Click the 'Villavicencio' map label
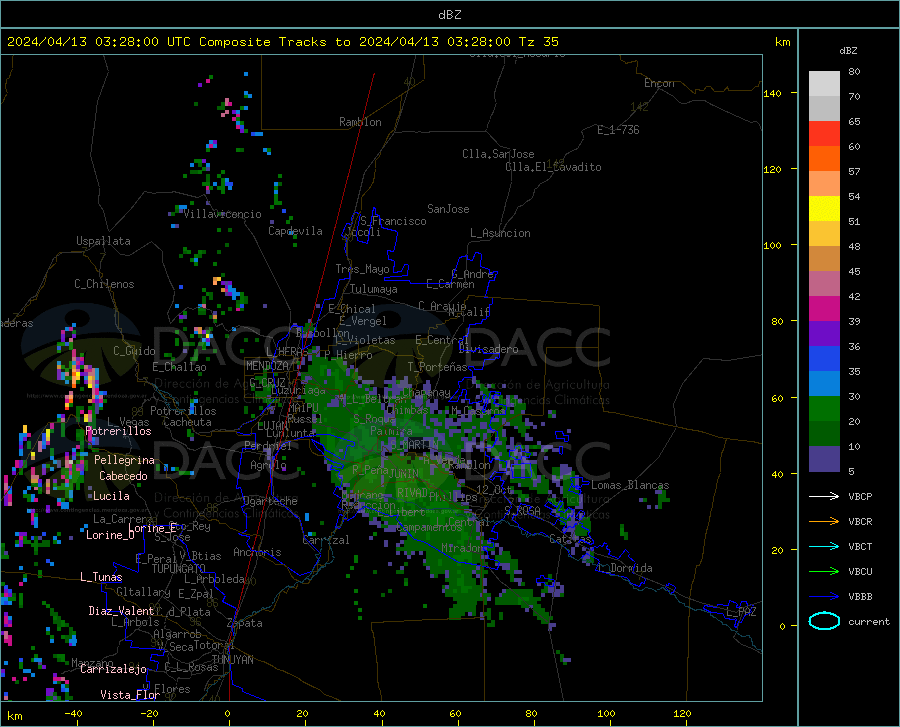900x727 pixels. [x=222, y=214]
